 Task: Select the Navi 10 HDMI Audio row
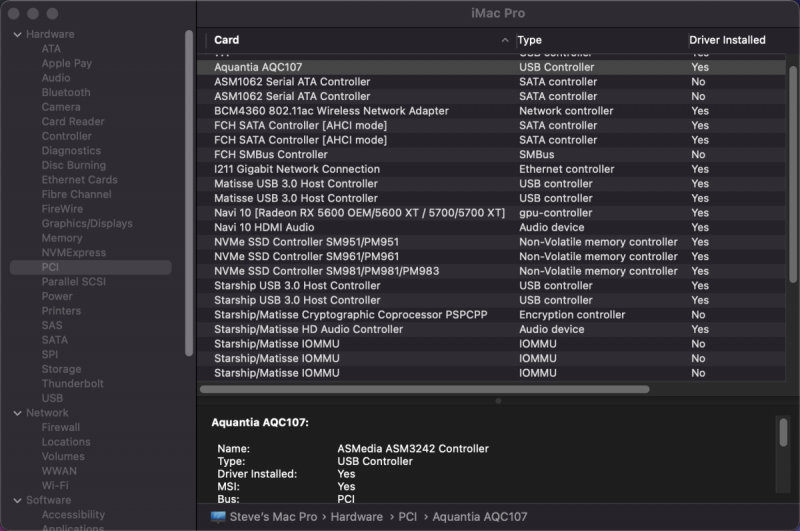[265, 227]
